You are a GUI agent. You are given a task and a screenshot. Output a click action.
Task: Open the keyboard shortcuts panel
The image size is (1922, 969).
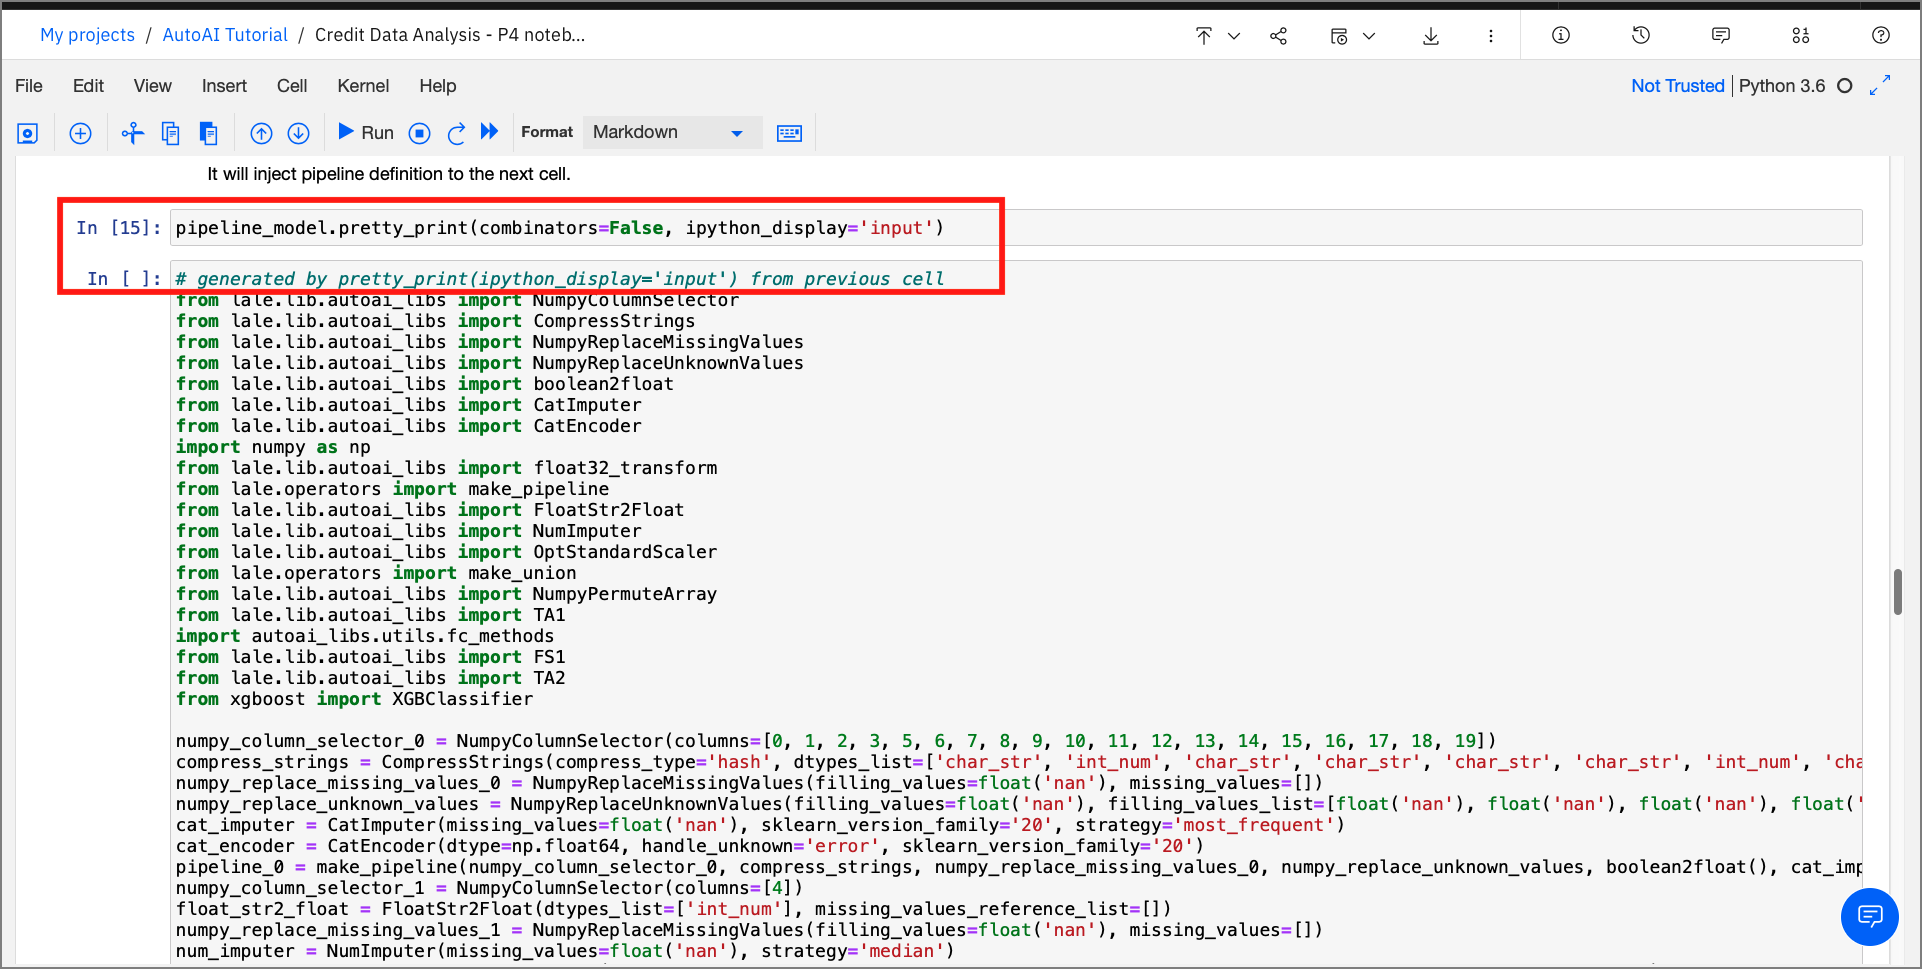click(789, 132)
